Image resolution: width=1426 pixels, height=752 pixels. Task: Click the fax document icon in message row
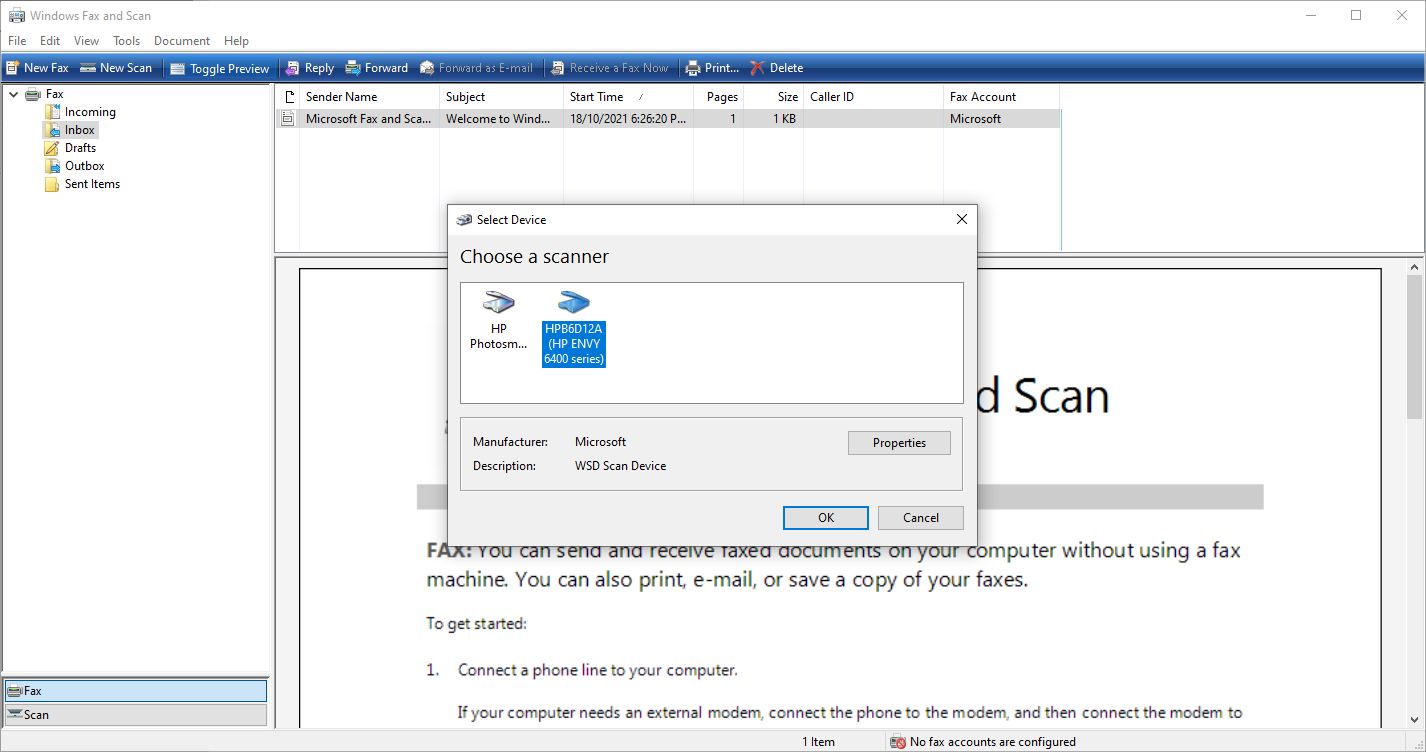click(288, 118)
